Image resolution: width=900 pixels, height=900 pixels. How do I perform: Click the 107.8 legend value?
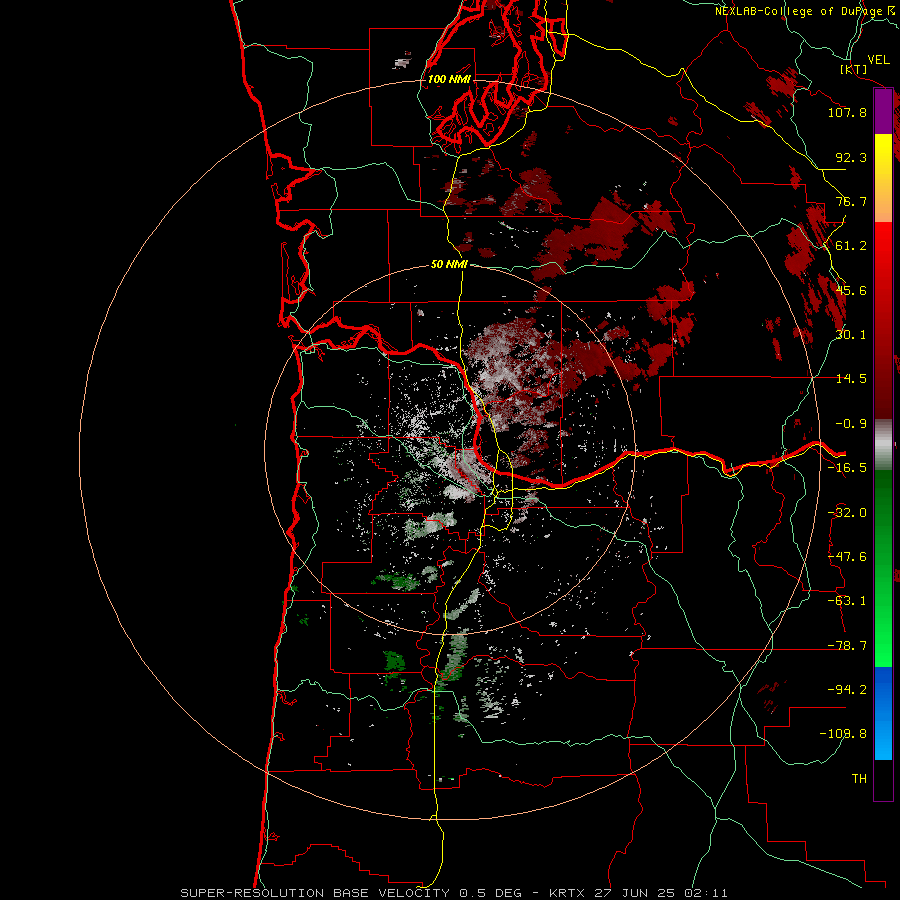pos(847,112)
